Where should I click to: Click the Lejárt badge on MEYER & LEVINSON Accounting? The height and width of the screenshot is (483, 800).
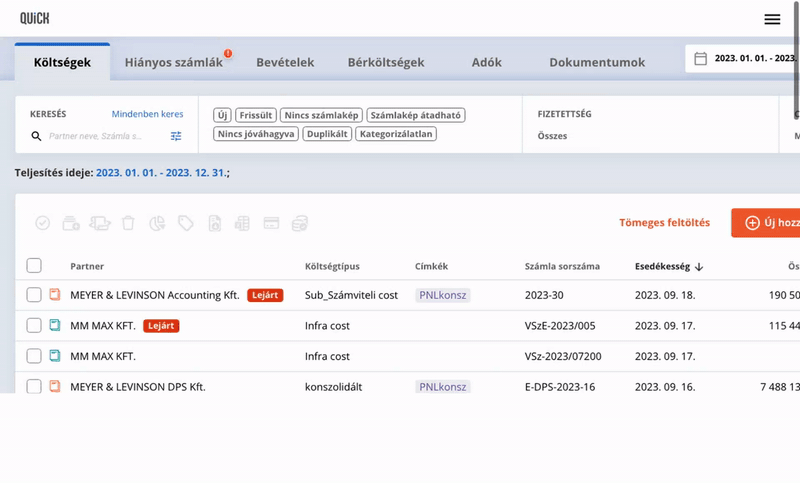265,295
